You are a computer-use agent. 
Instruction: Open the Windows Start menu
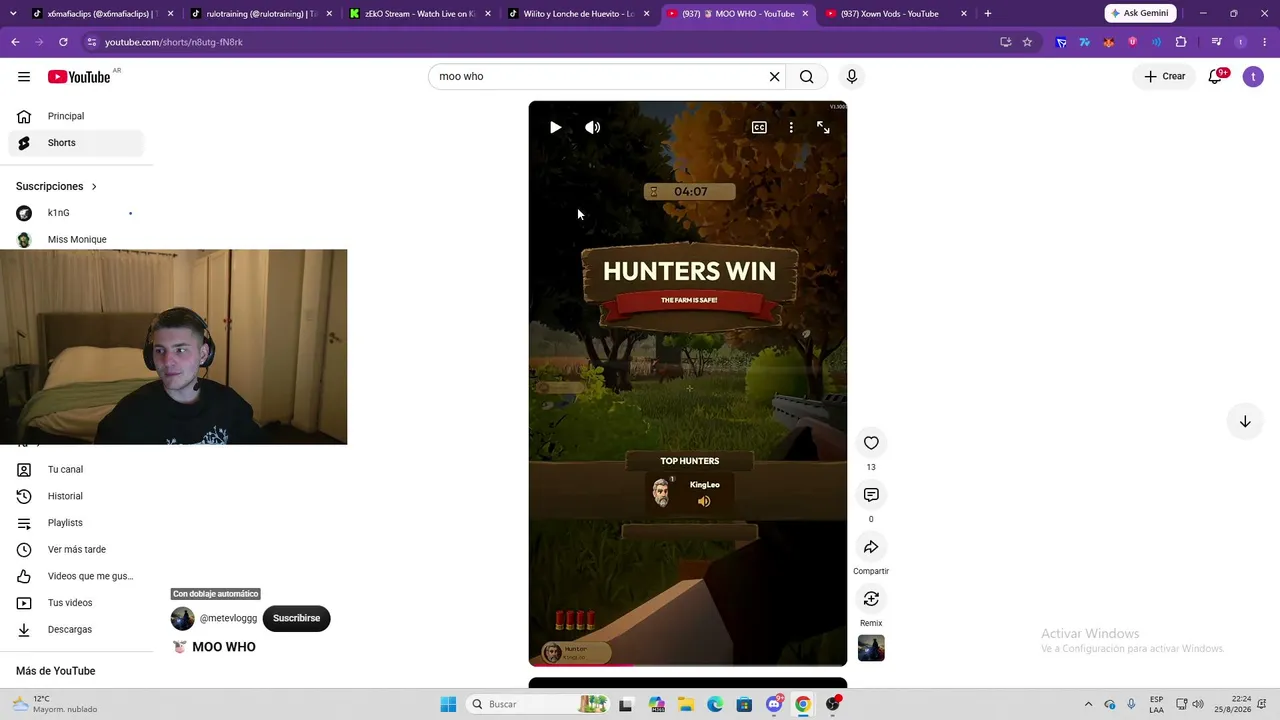pos(448,704)
